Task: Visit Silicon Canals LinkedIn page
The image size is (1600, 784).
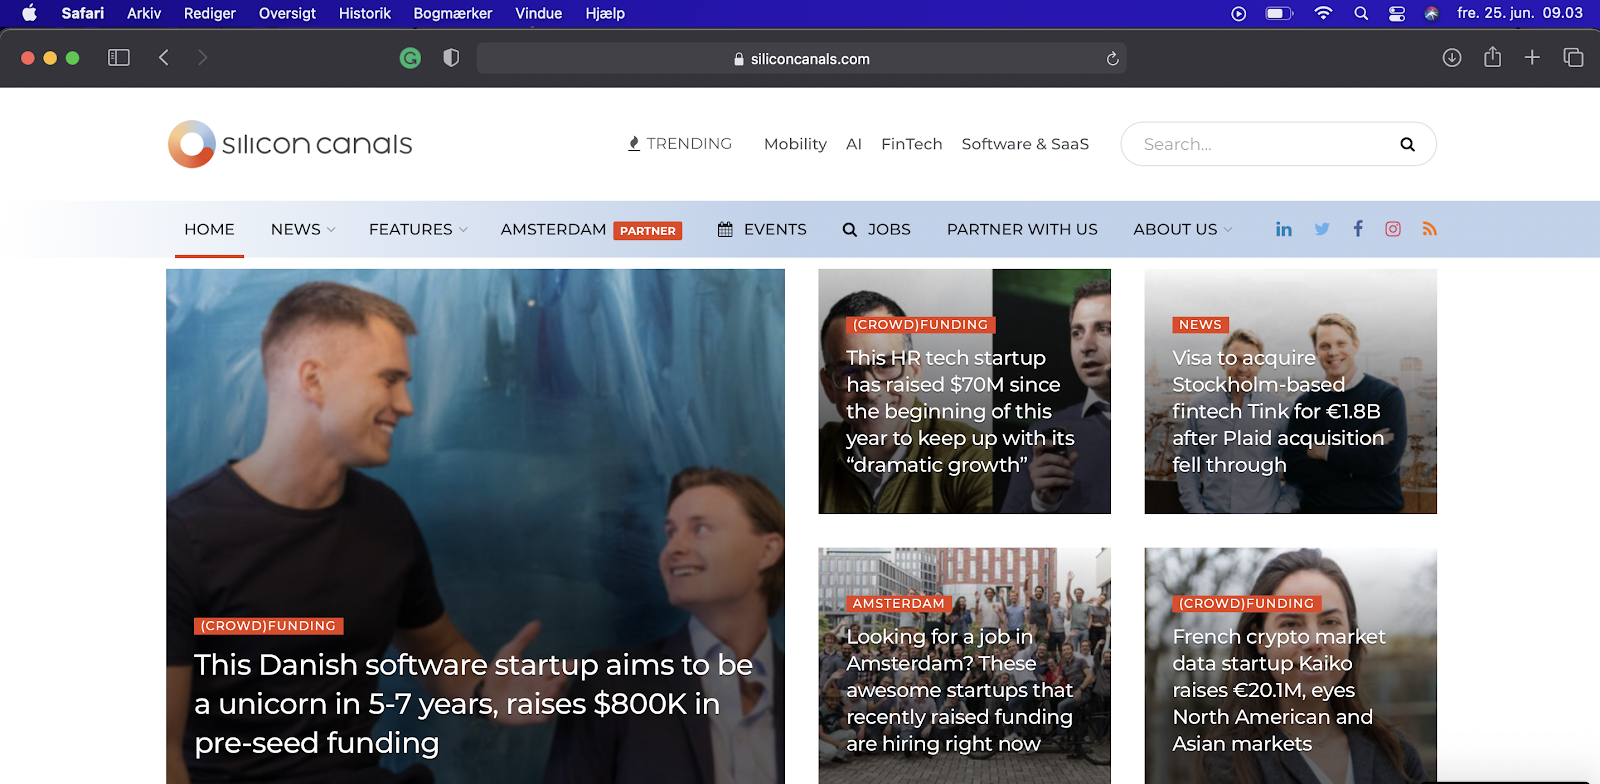Action: coord(1284,229)
